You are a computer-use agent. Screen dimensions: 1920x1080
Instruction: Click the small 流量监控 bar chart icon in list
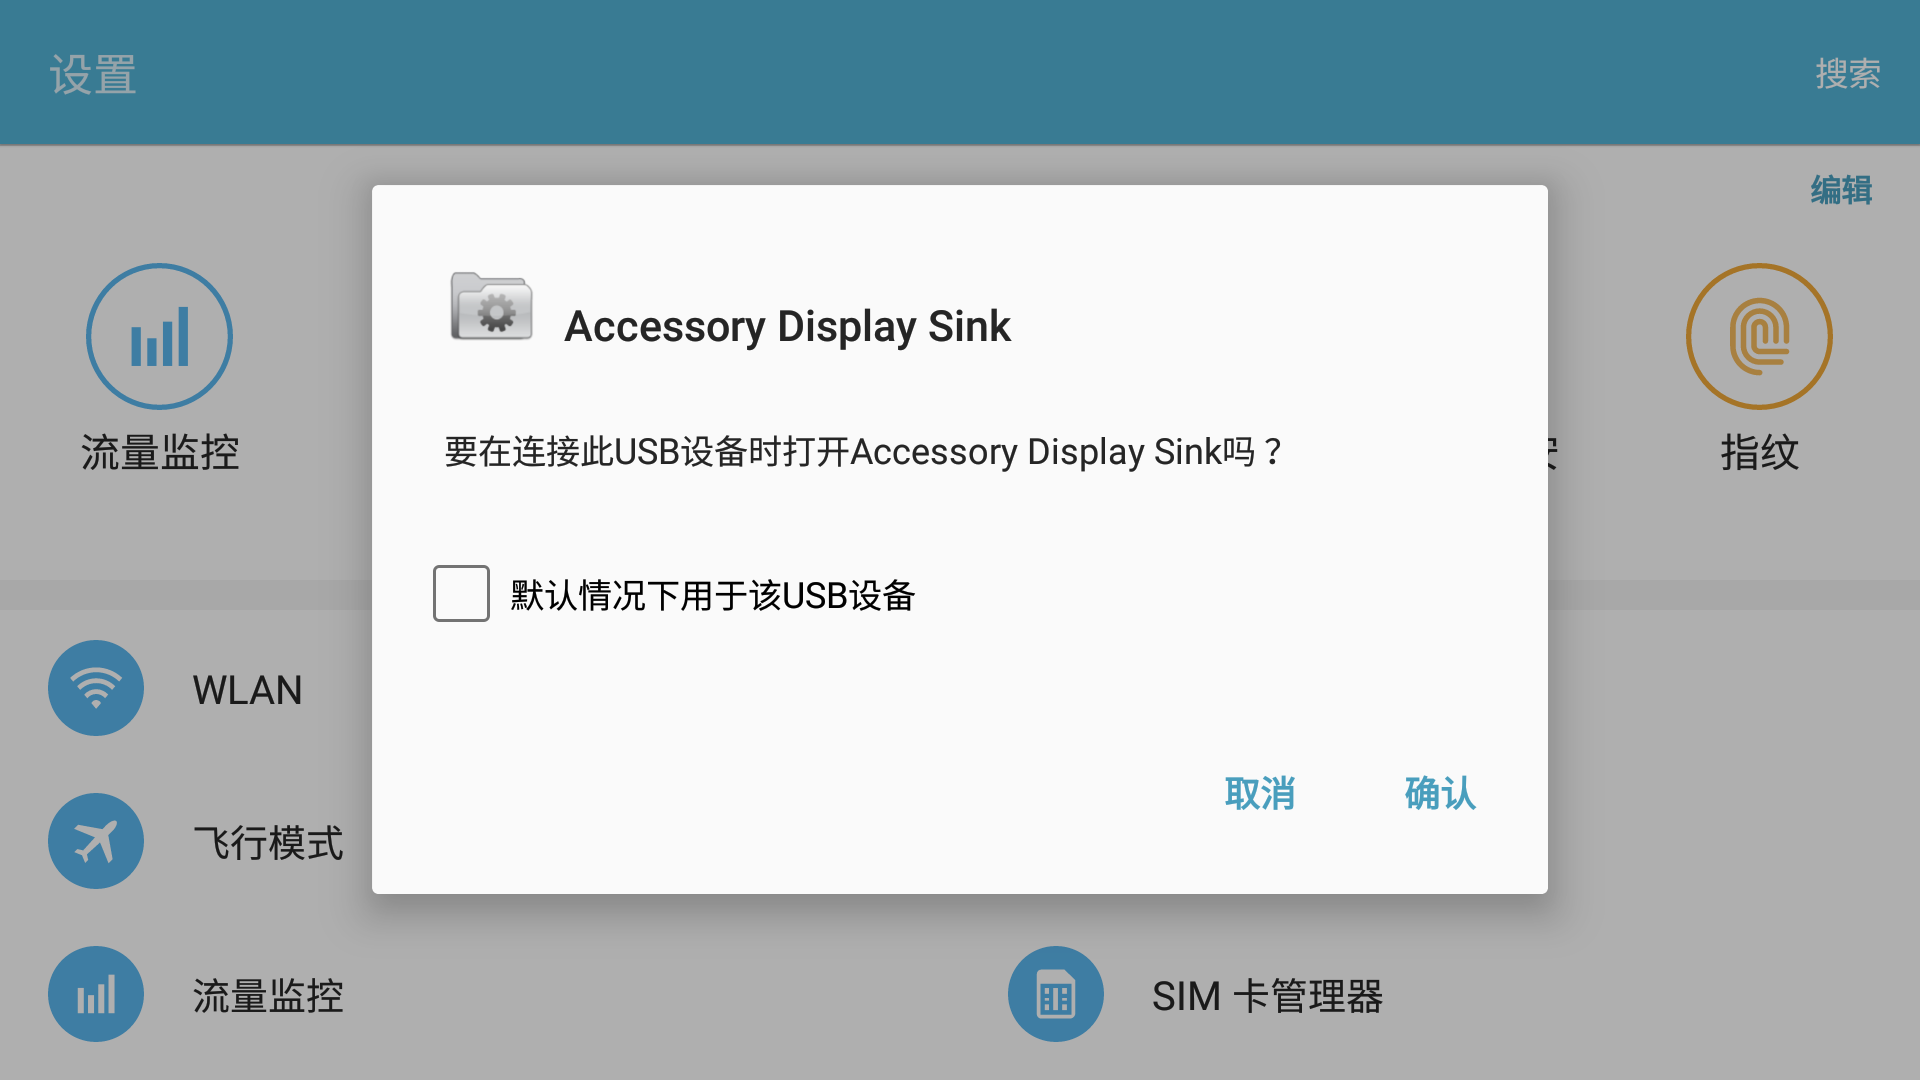pyautogui.click(x=96, y=994)
